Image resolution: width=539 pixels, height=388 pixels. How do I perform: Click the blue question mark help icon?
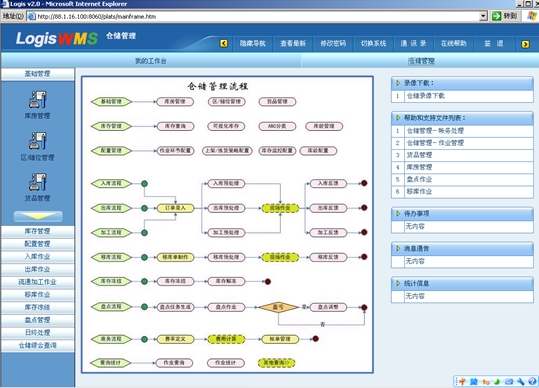tap(532, 381)
